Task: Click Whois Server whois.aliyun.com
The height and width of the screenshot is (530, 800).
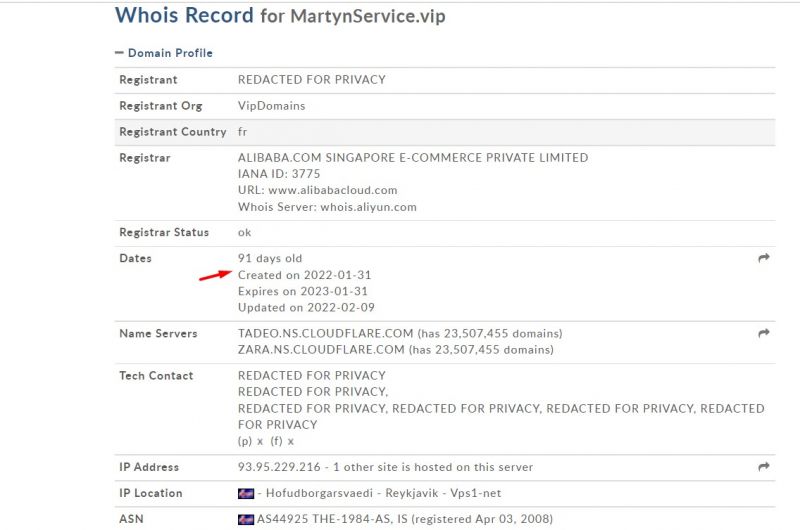Action: (x=327, y=207)
